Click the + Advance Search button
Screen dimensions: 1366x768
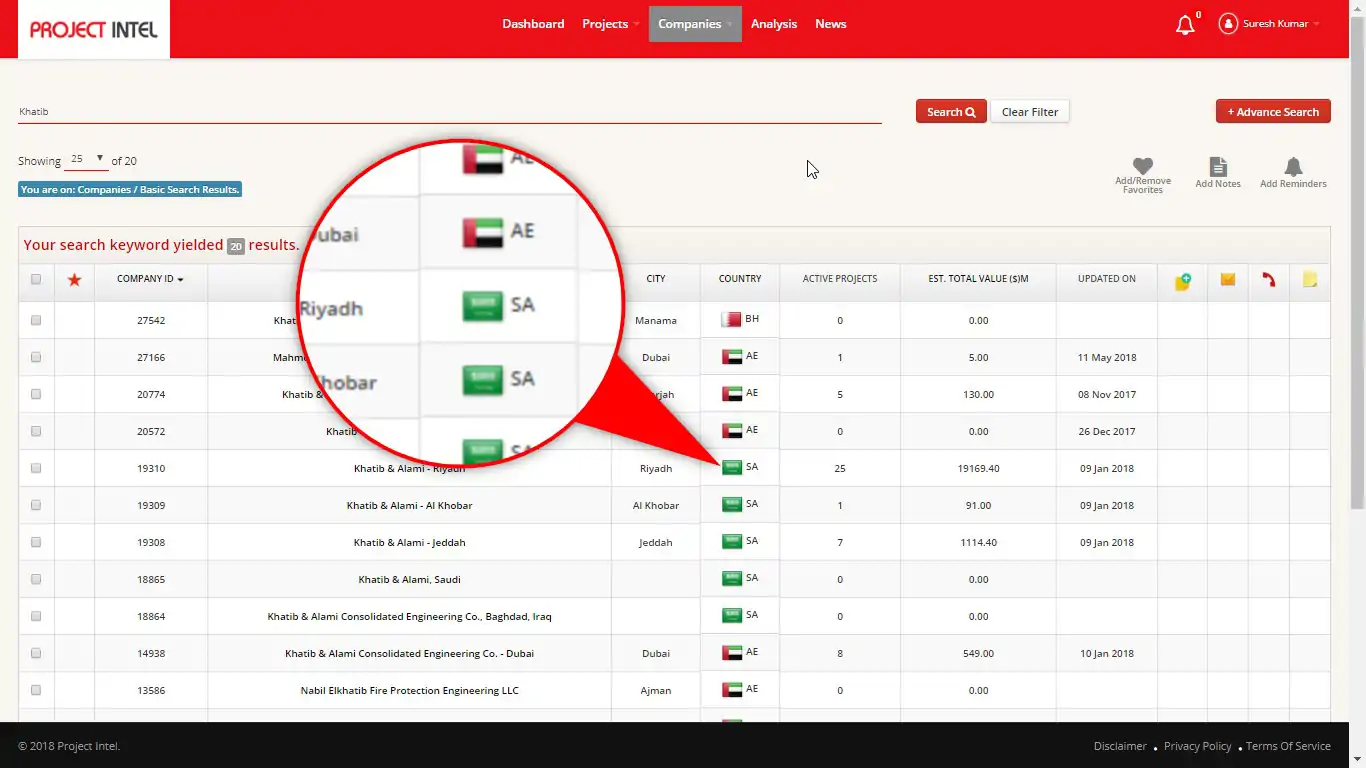[1273, 112]
